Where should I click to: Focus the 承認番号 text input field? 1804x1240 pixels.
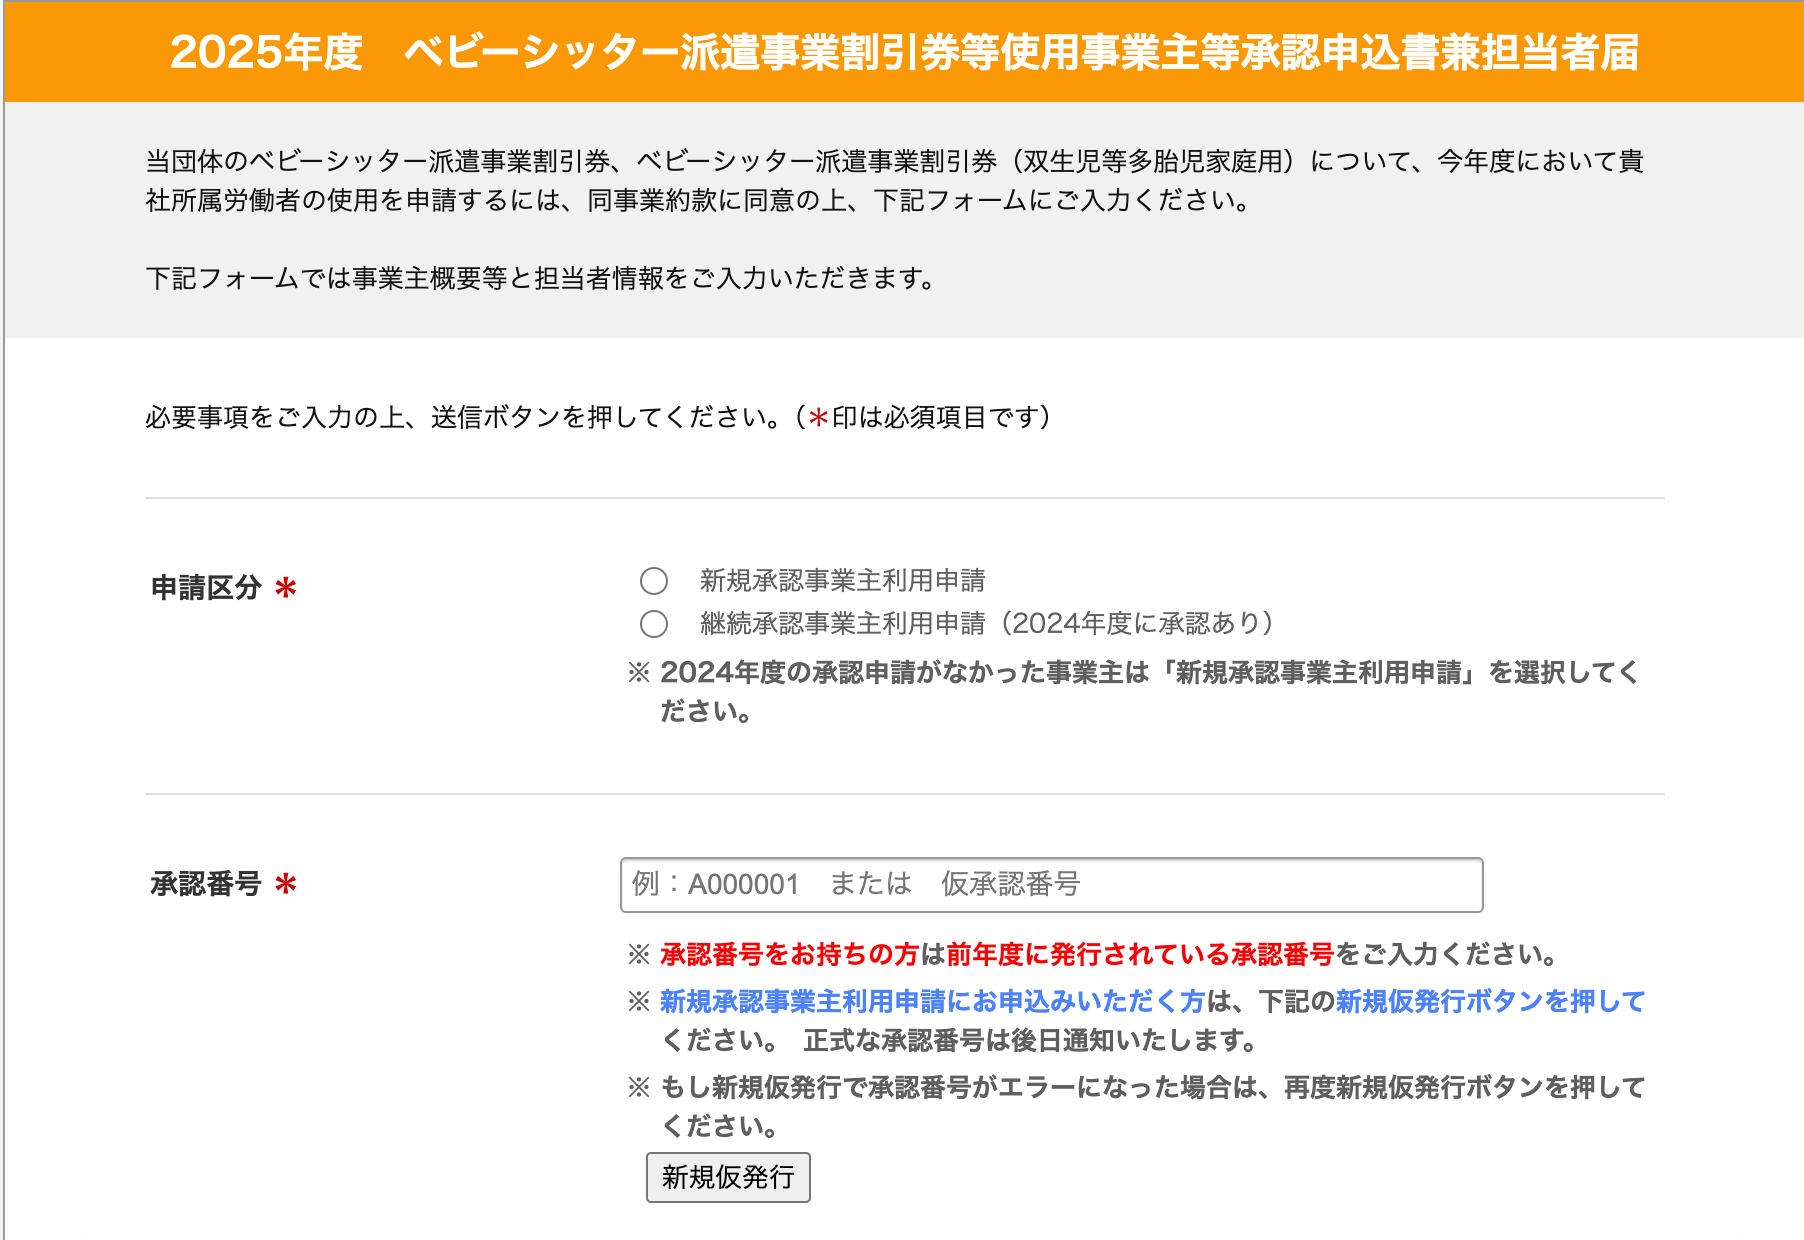coord(1050,885)
